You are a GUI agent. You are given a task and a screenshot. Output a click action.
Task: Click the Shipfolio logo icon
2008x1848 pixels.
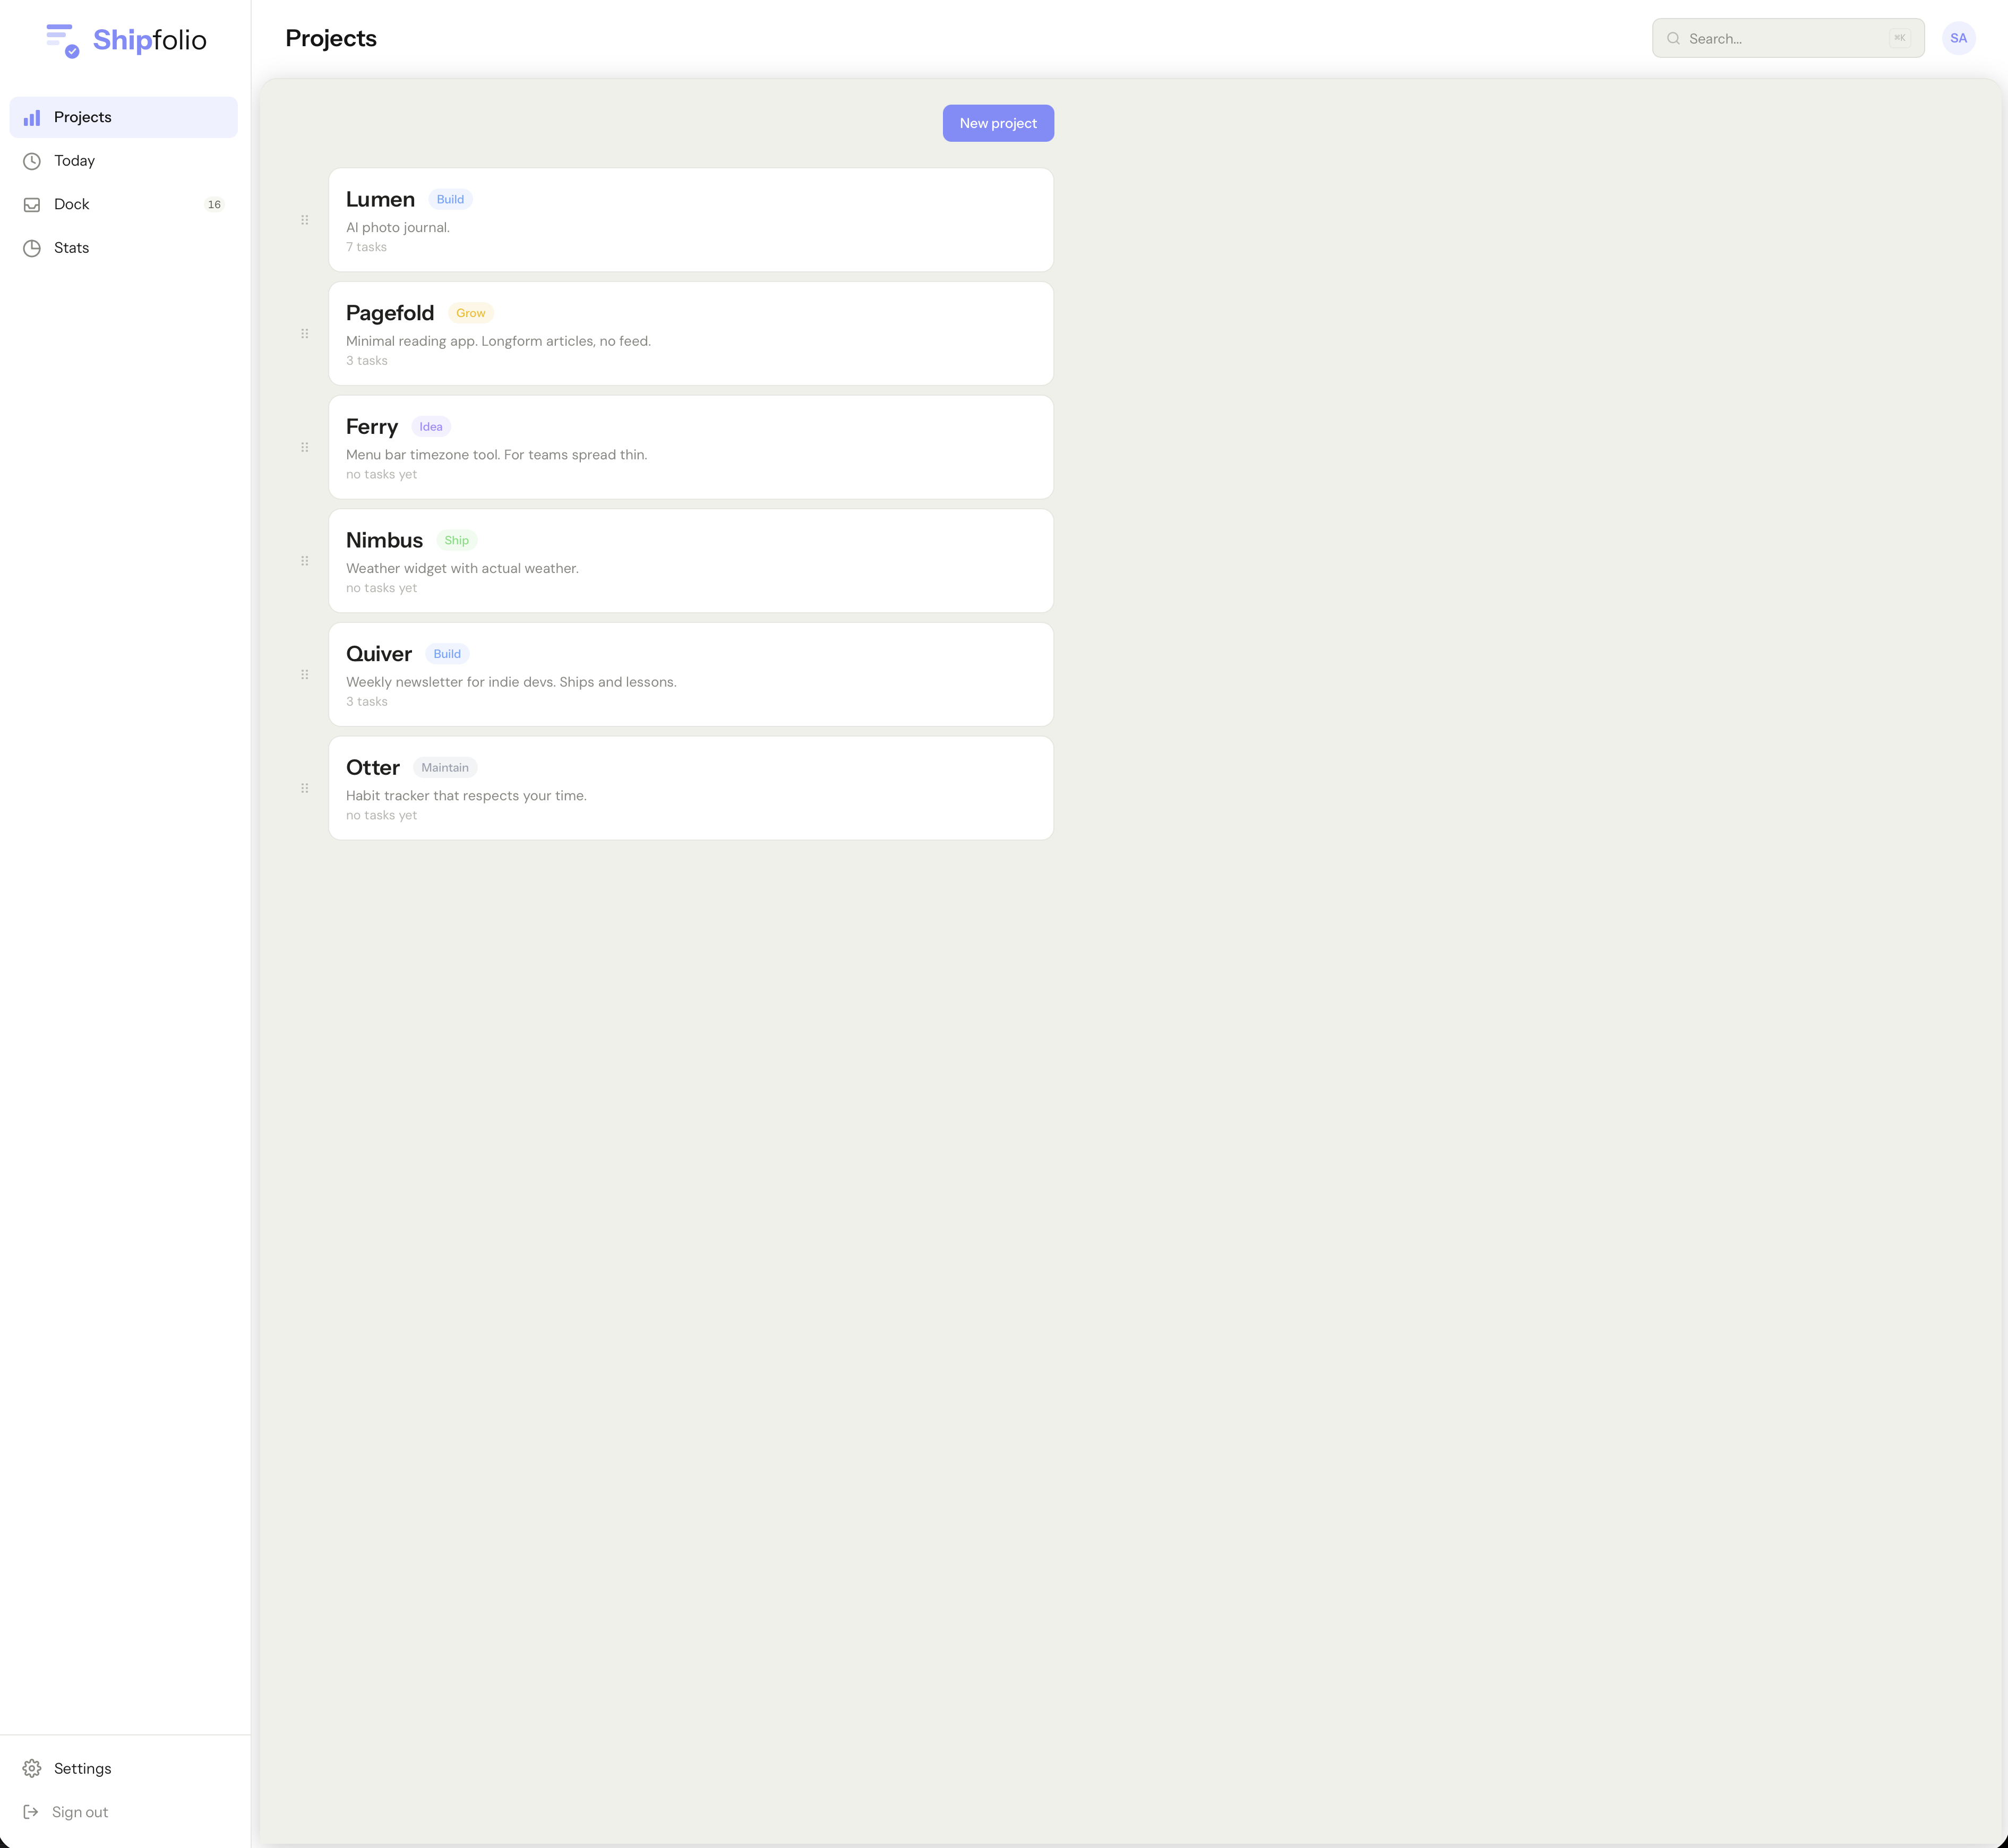click(62, 40)
